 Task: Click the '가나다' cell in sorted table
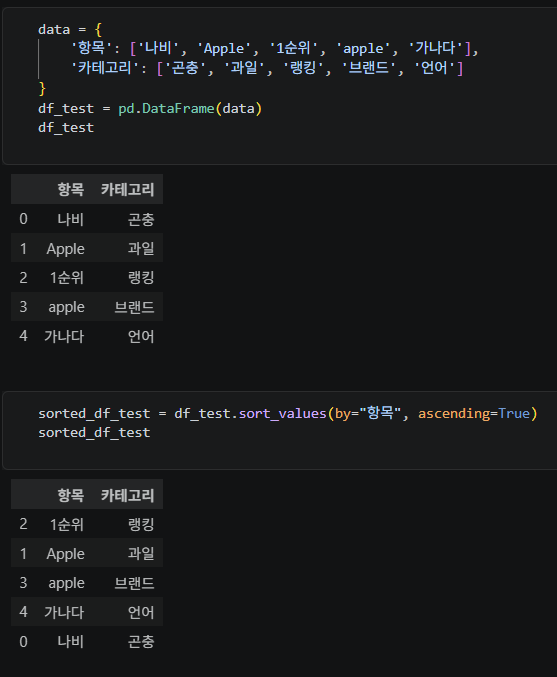pyautogui.click(x=64, y=612)
